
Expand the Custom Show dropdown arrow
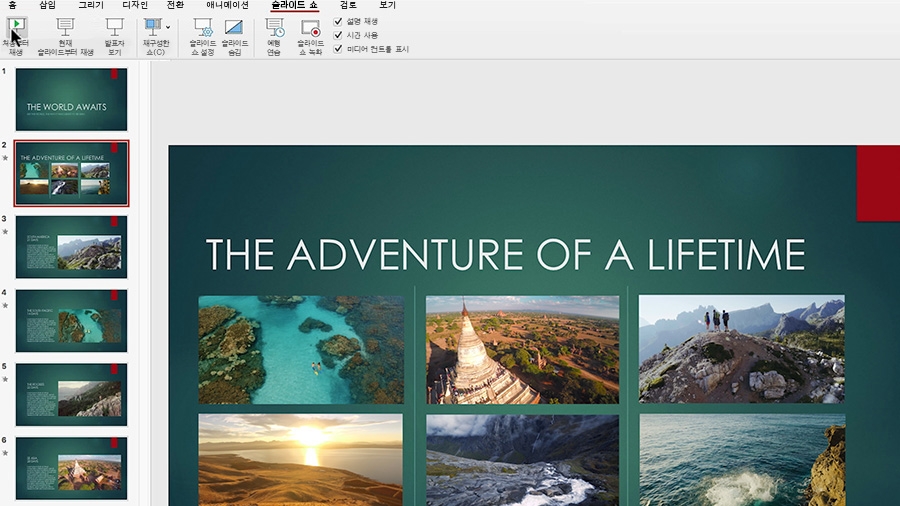pyautogui.click(x=168, y=27)
